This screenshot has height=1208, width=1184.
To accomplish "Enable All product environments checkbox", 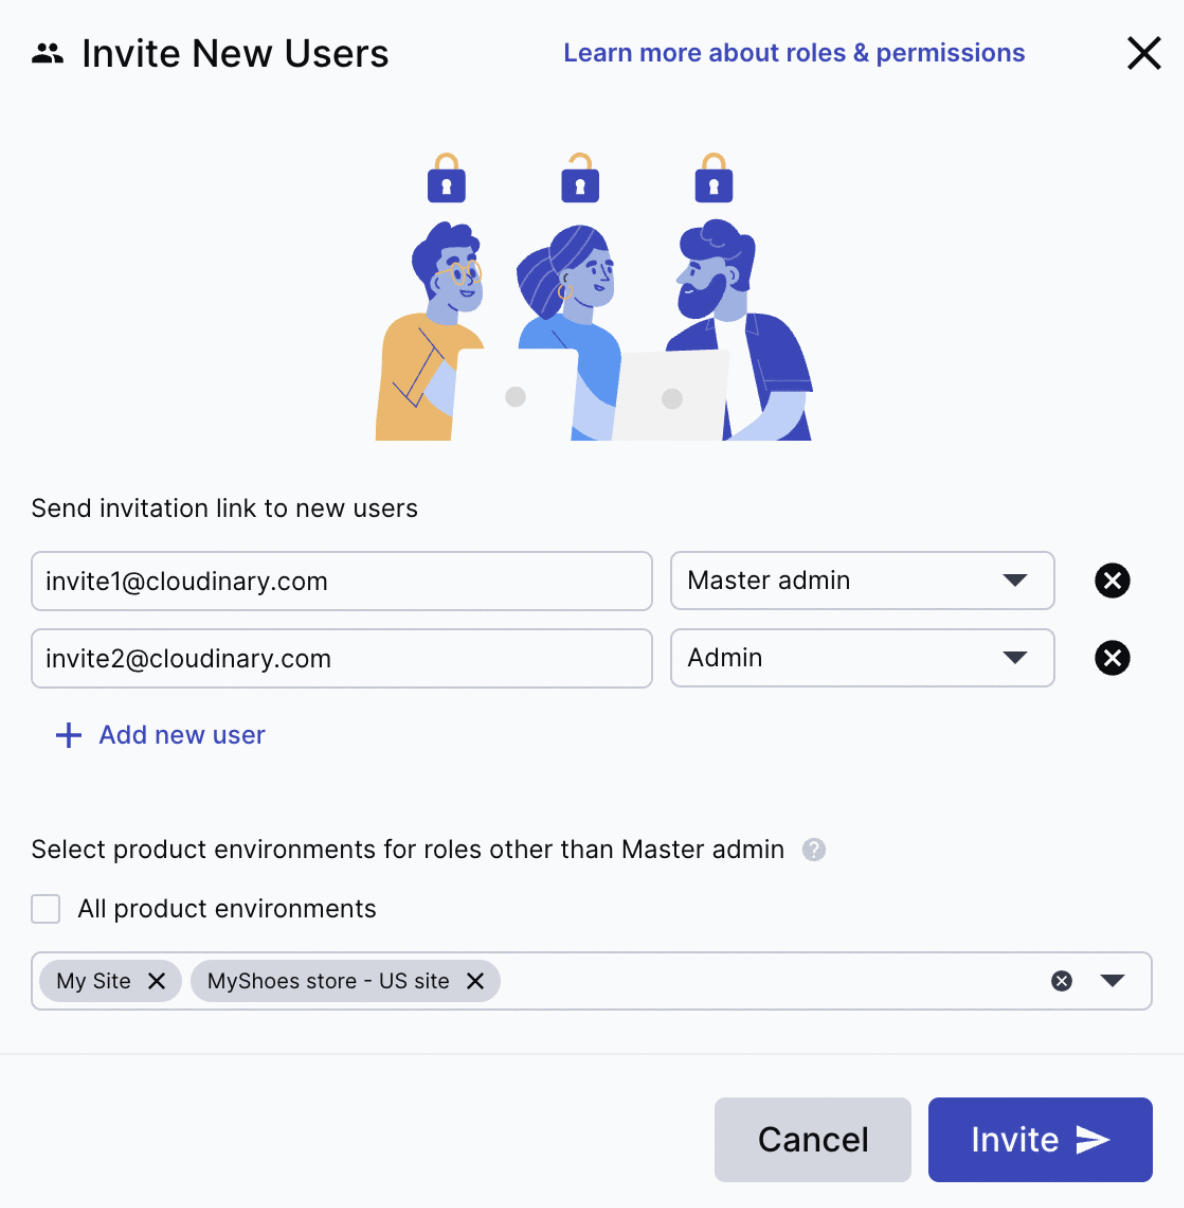I will click(46, 909).
